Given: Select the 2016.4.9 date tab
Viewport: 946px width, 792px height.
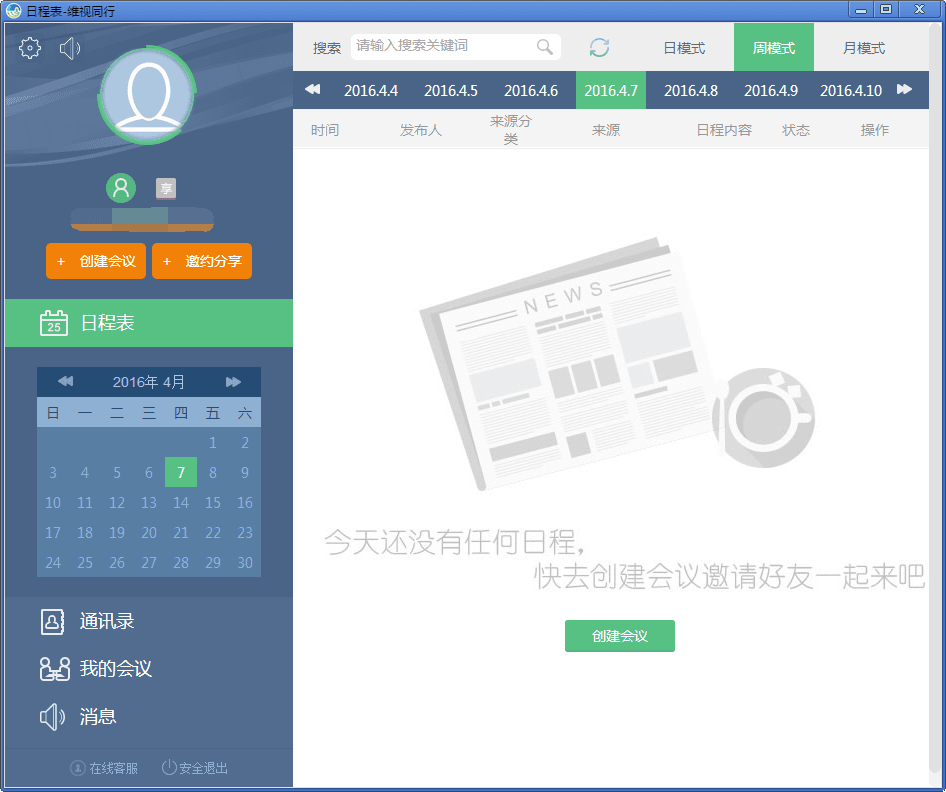Looking at the screenshot, I should [771, 89].
